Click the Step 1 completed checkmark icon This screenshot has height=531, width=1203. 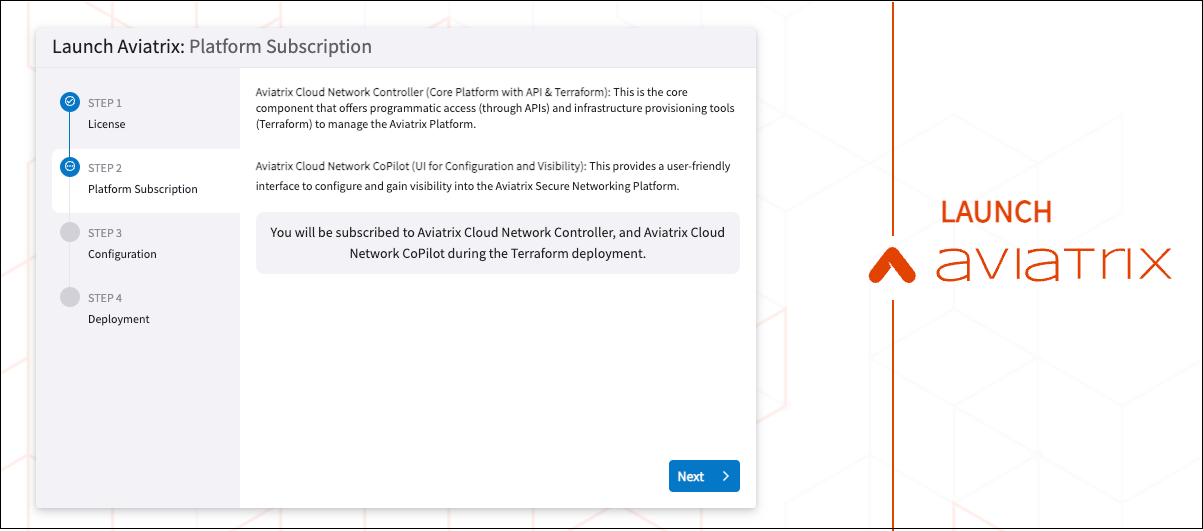point(69,102)
